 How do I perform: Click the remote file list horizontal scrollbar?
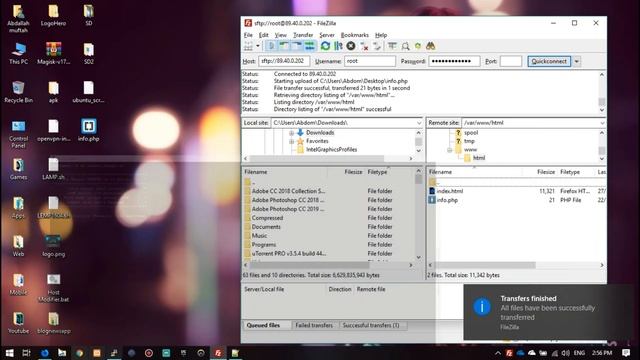(x=515, y=265)
